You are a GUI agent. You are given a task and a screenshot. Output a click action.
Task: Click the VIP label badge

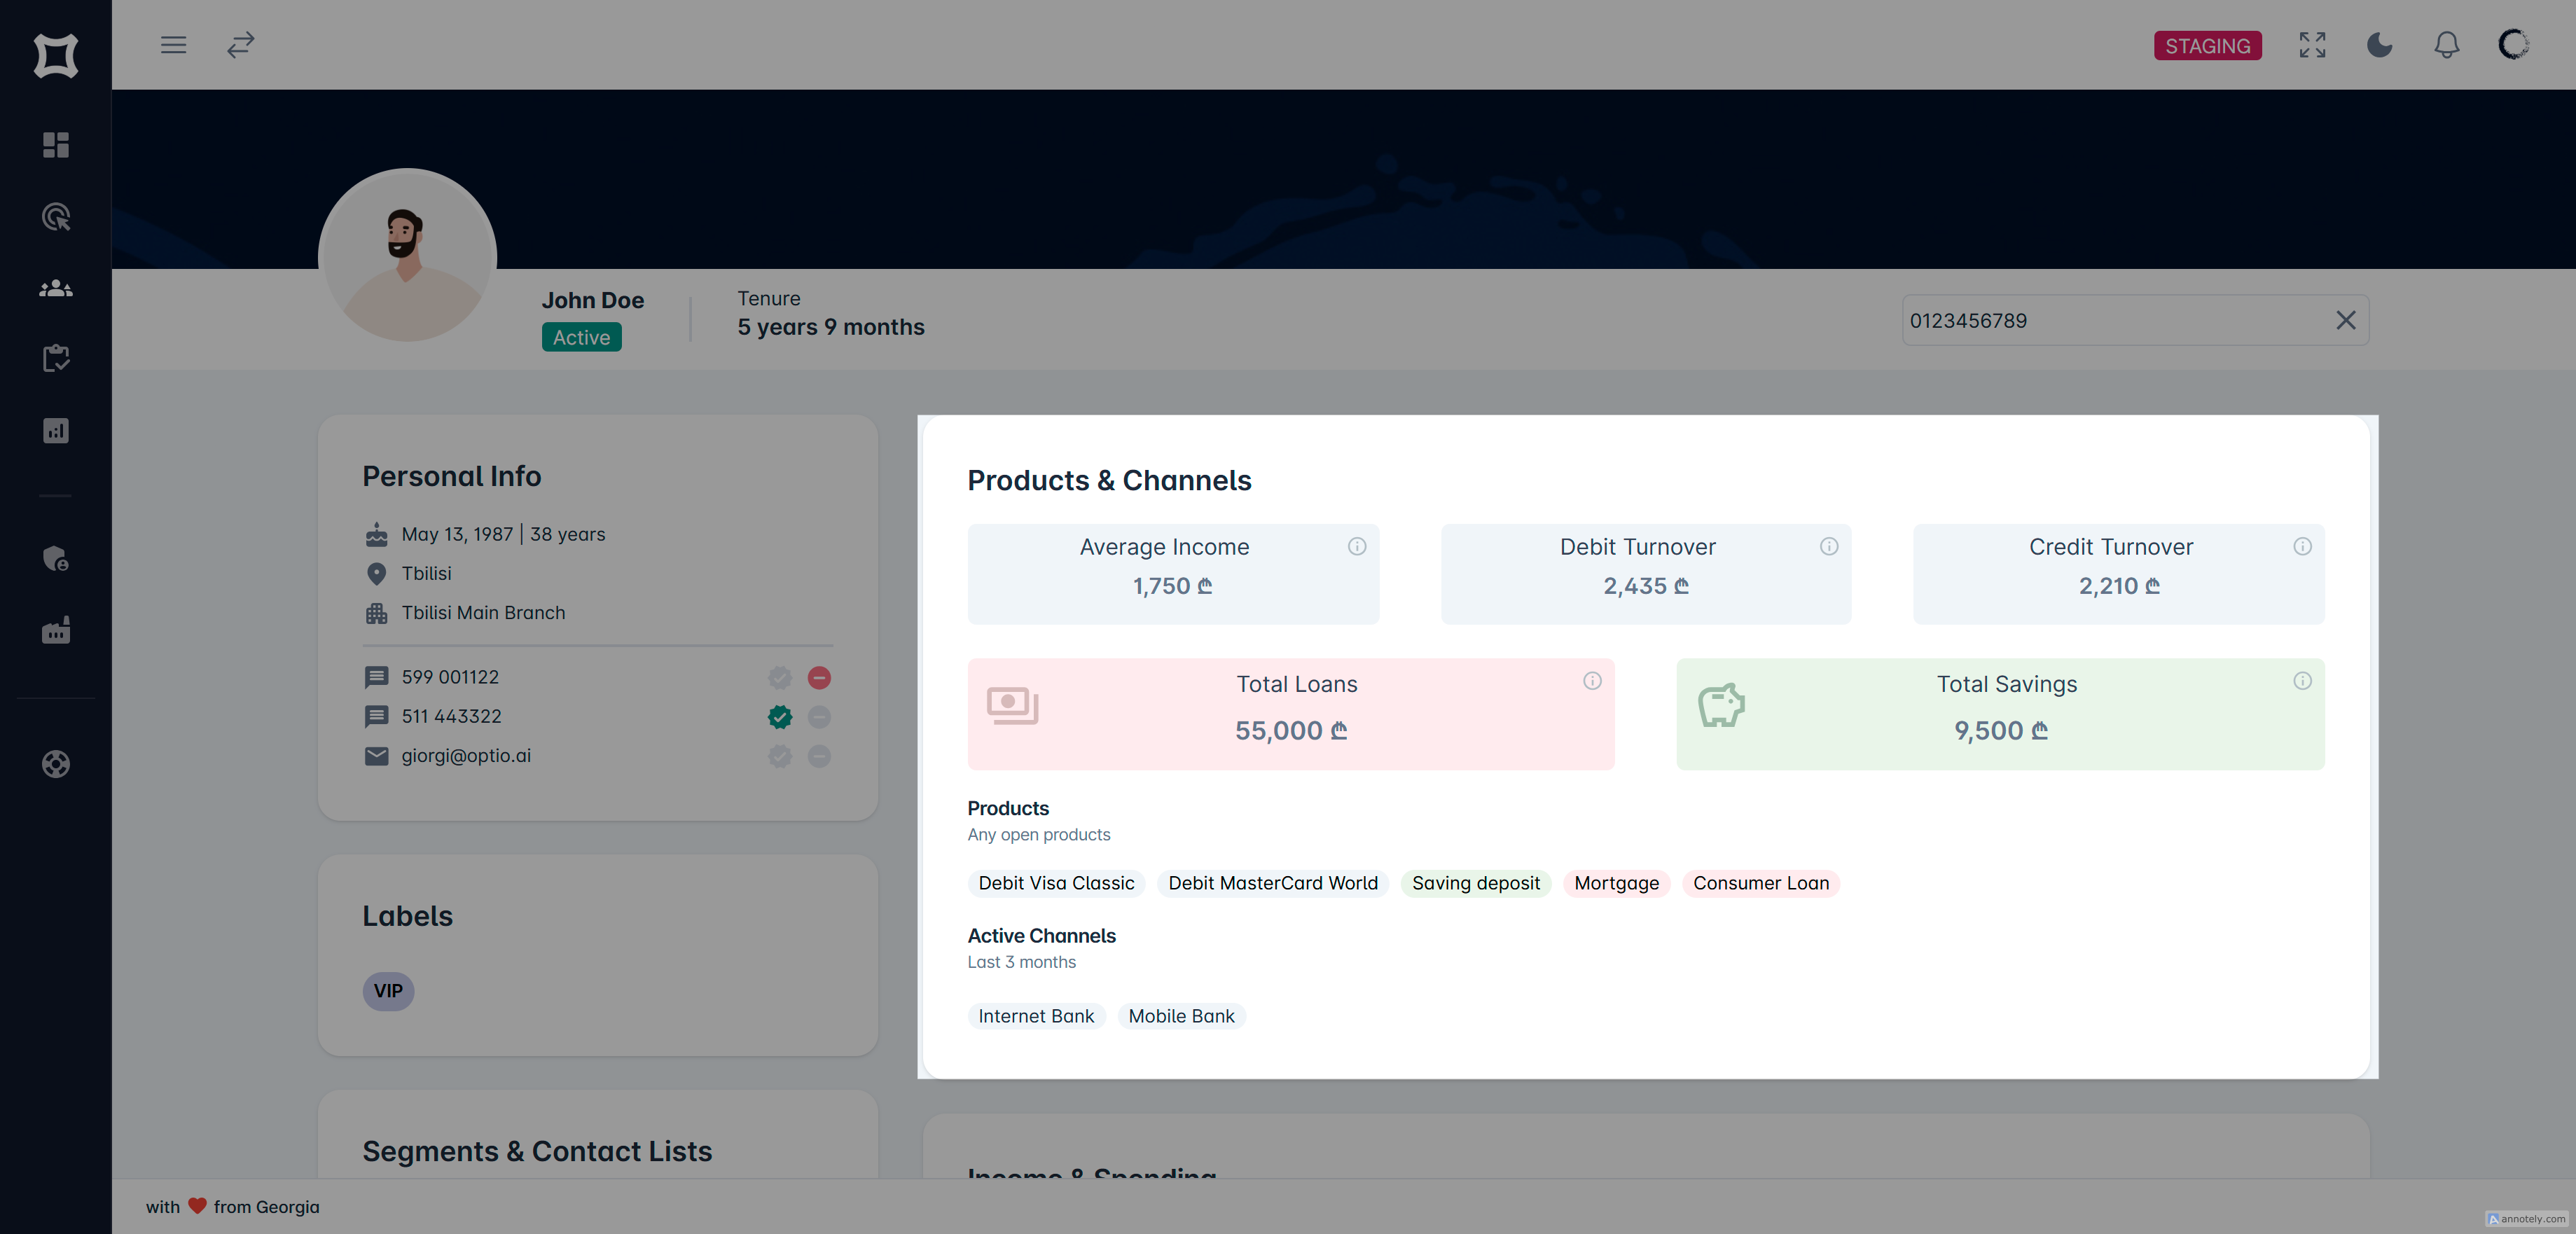[388, 991]
